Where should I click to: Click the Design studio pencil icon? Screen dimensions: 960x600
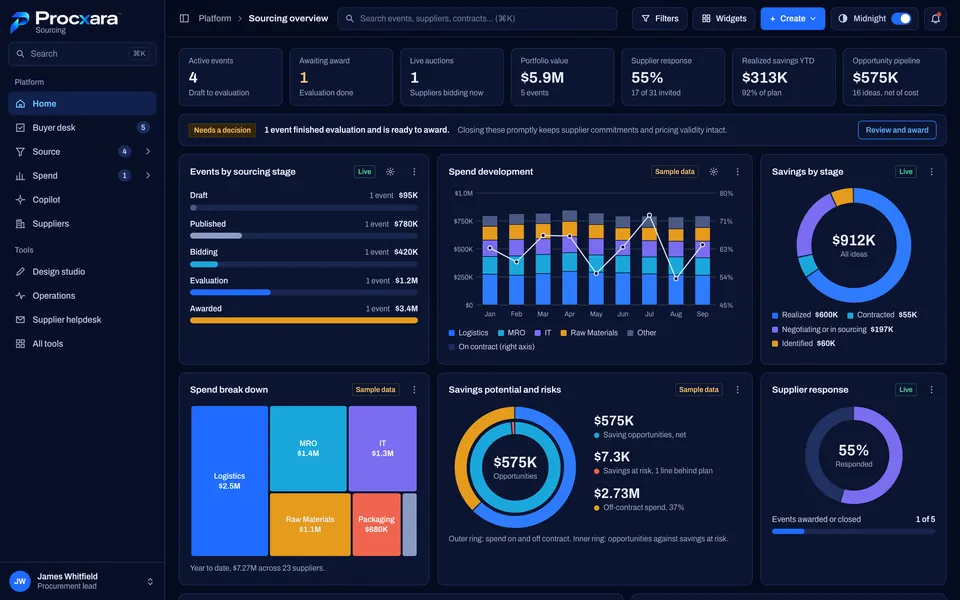20,271
